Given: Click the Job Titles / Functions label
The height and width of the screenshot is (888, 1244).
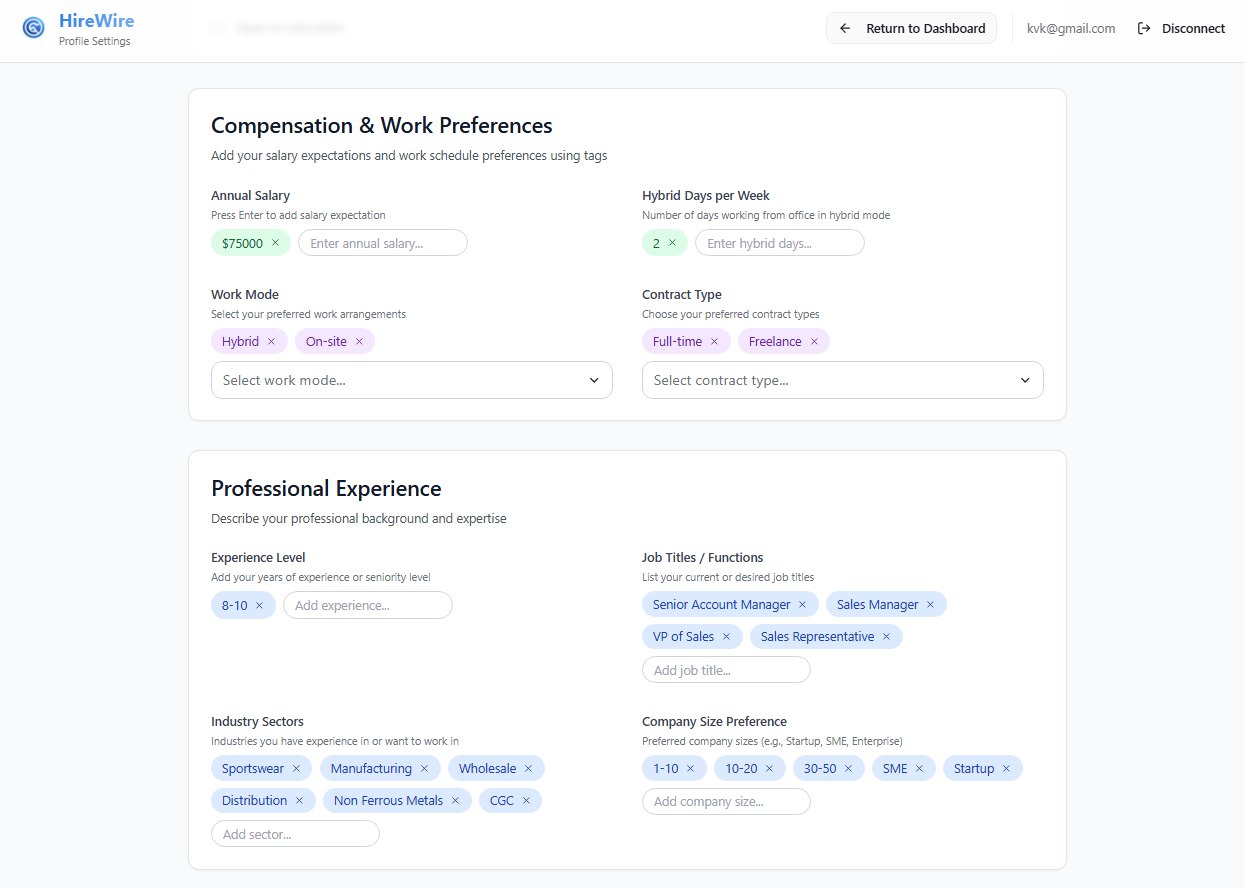Looking at the screenshot, I should click(x=702, y=558).
